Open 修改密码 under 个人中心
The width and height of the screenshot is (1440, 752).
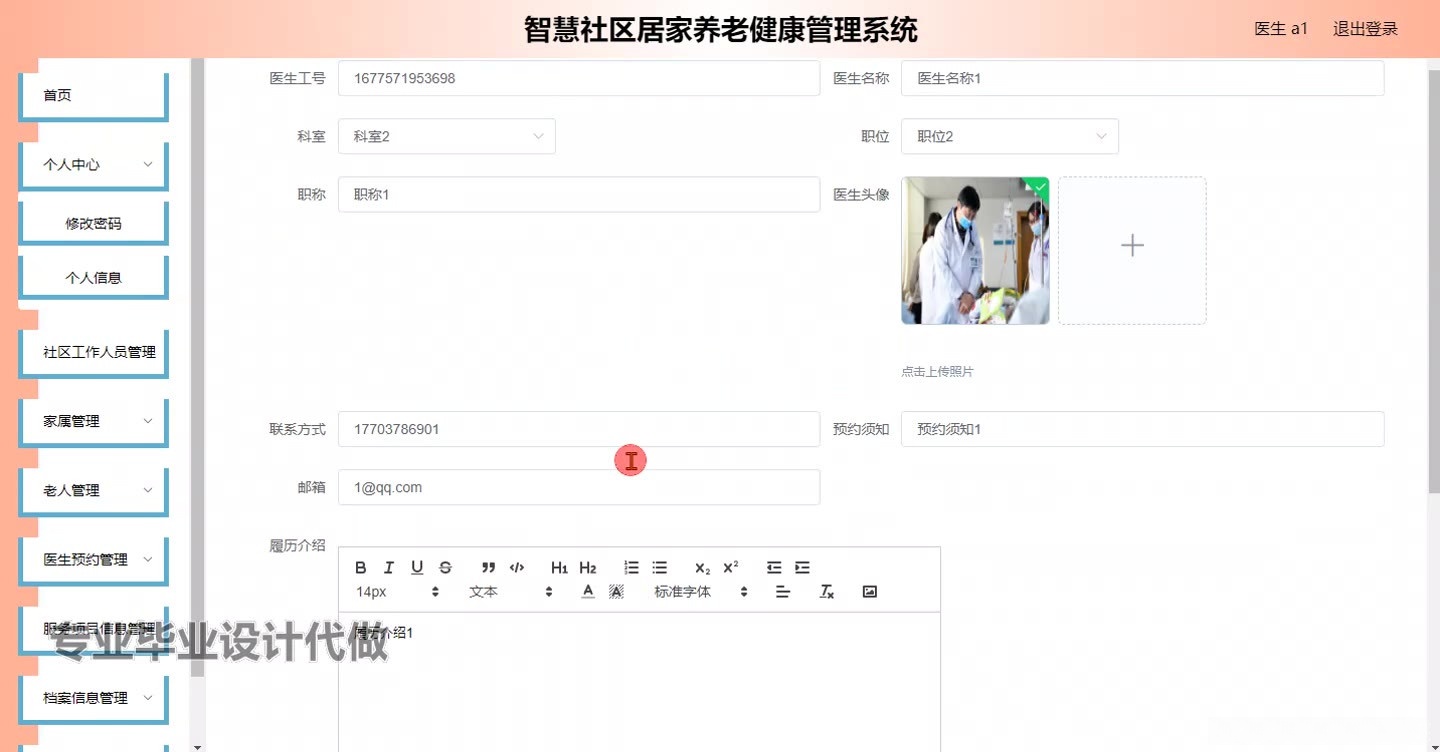coord(93,224)
